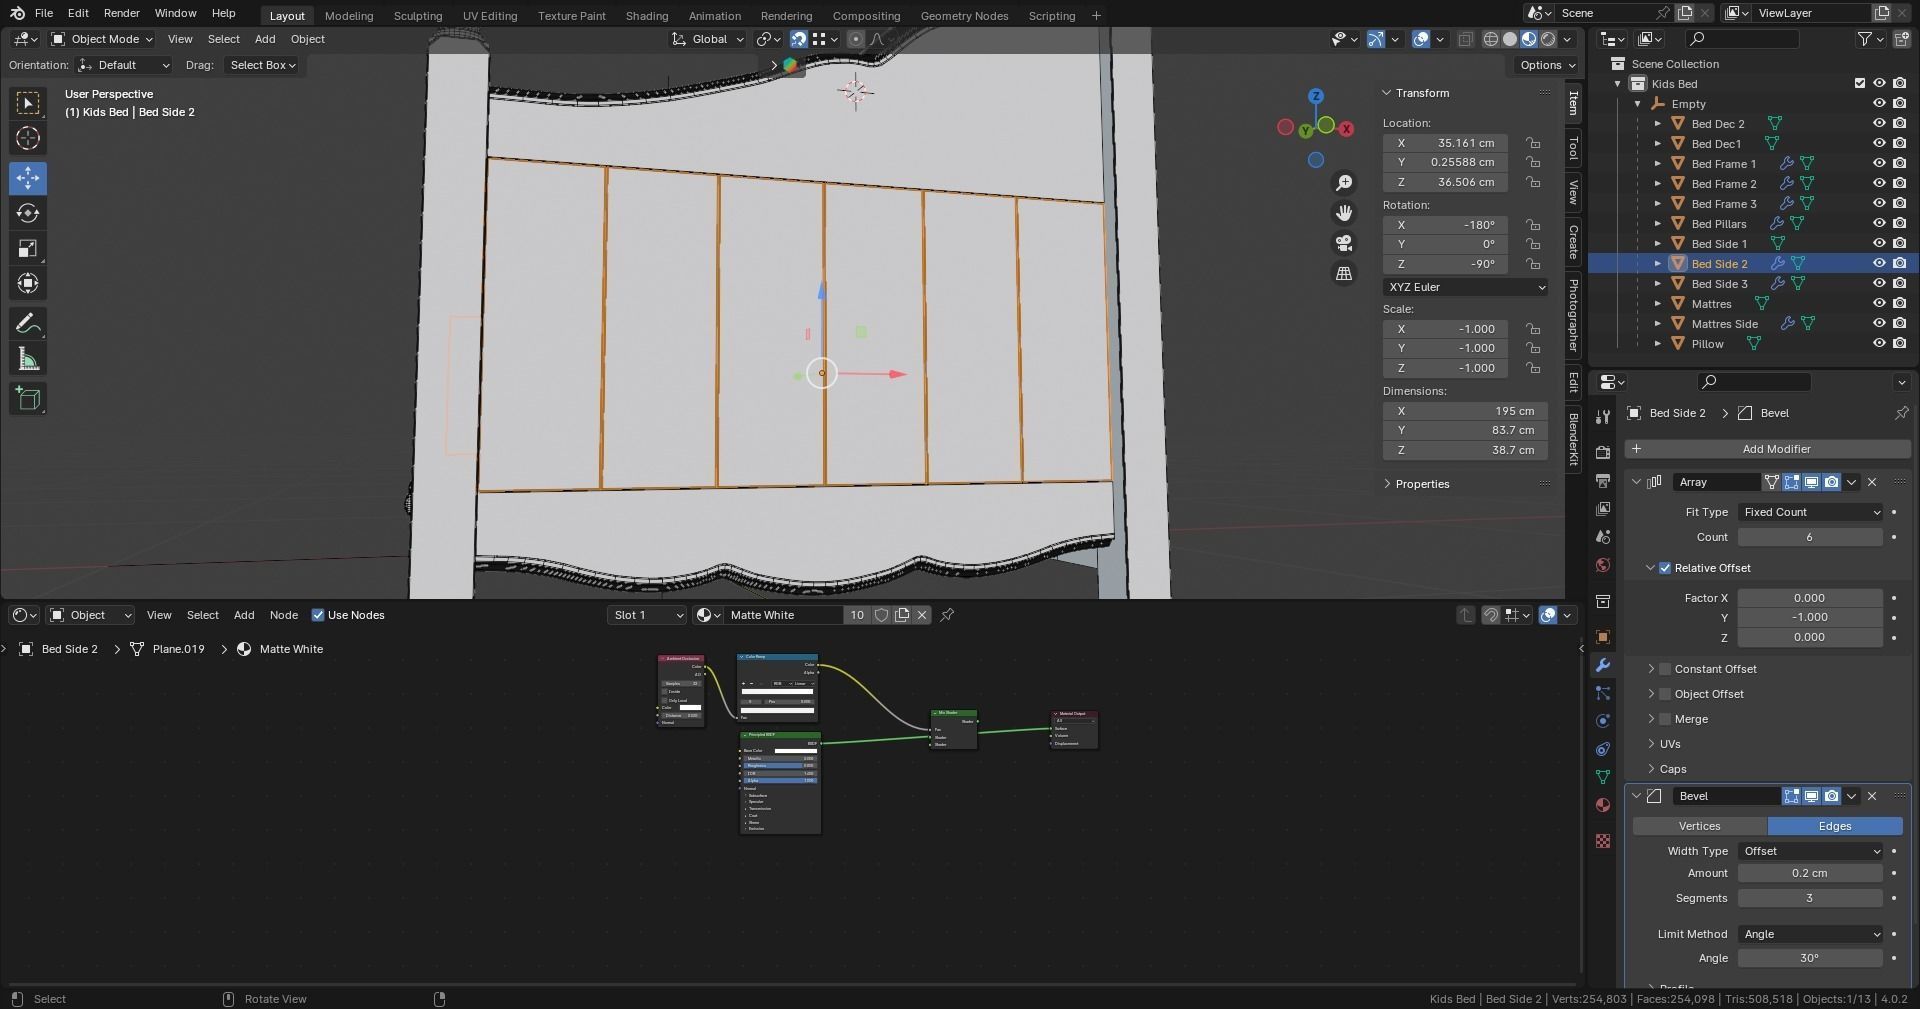Pin the Matte White material node tree

point(947,615)
